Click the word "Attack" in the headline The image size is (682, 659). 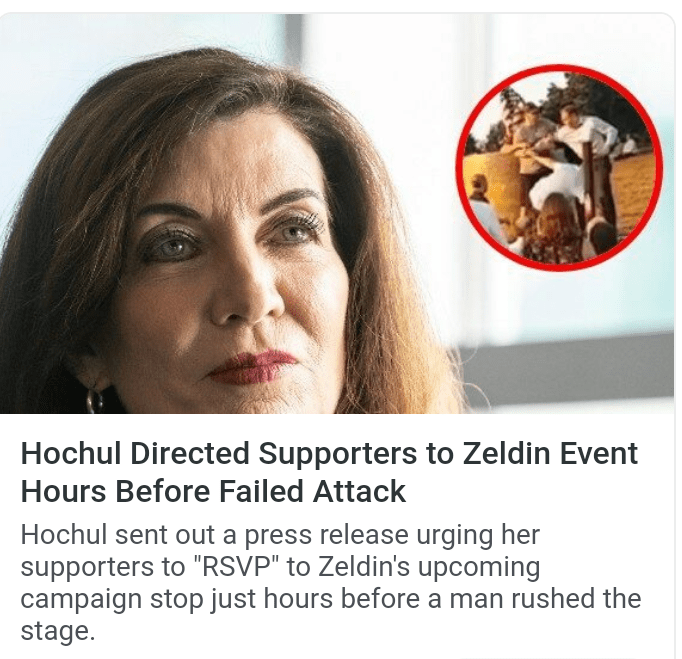pos(359,492)
